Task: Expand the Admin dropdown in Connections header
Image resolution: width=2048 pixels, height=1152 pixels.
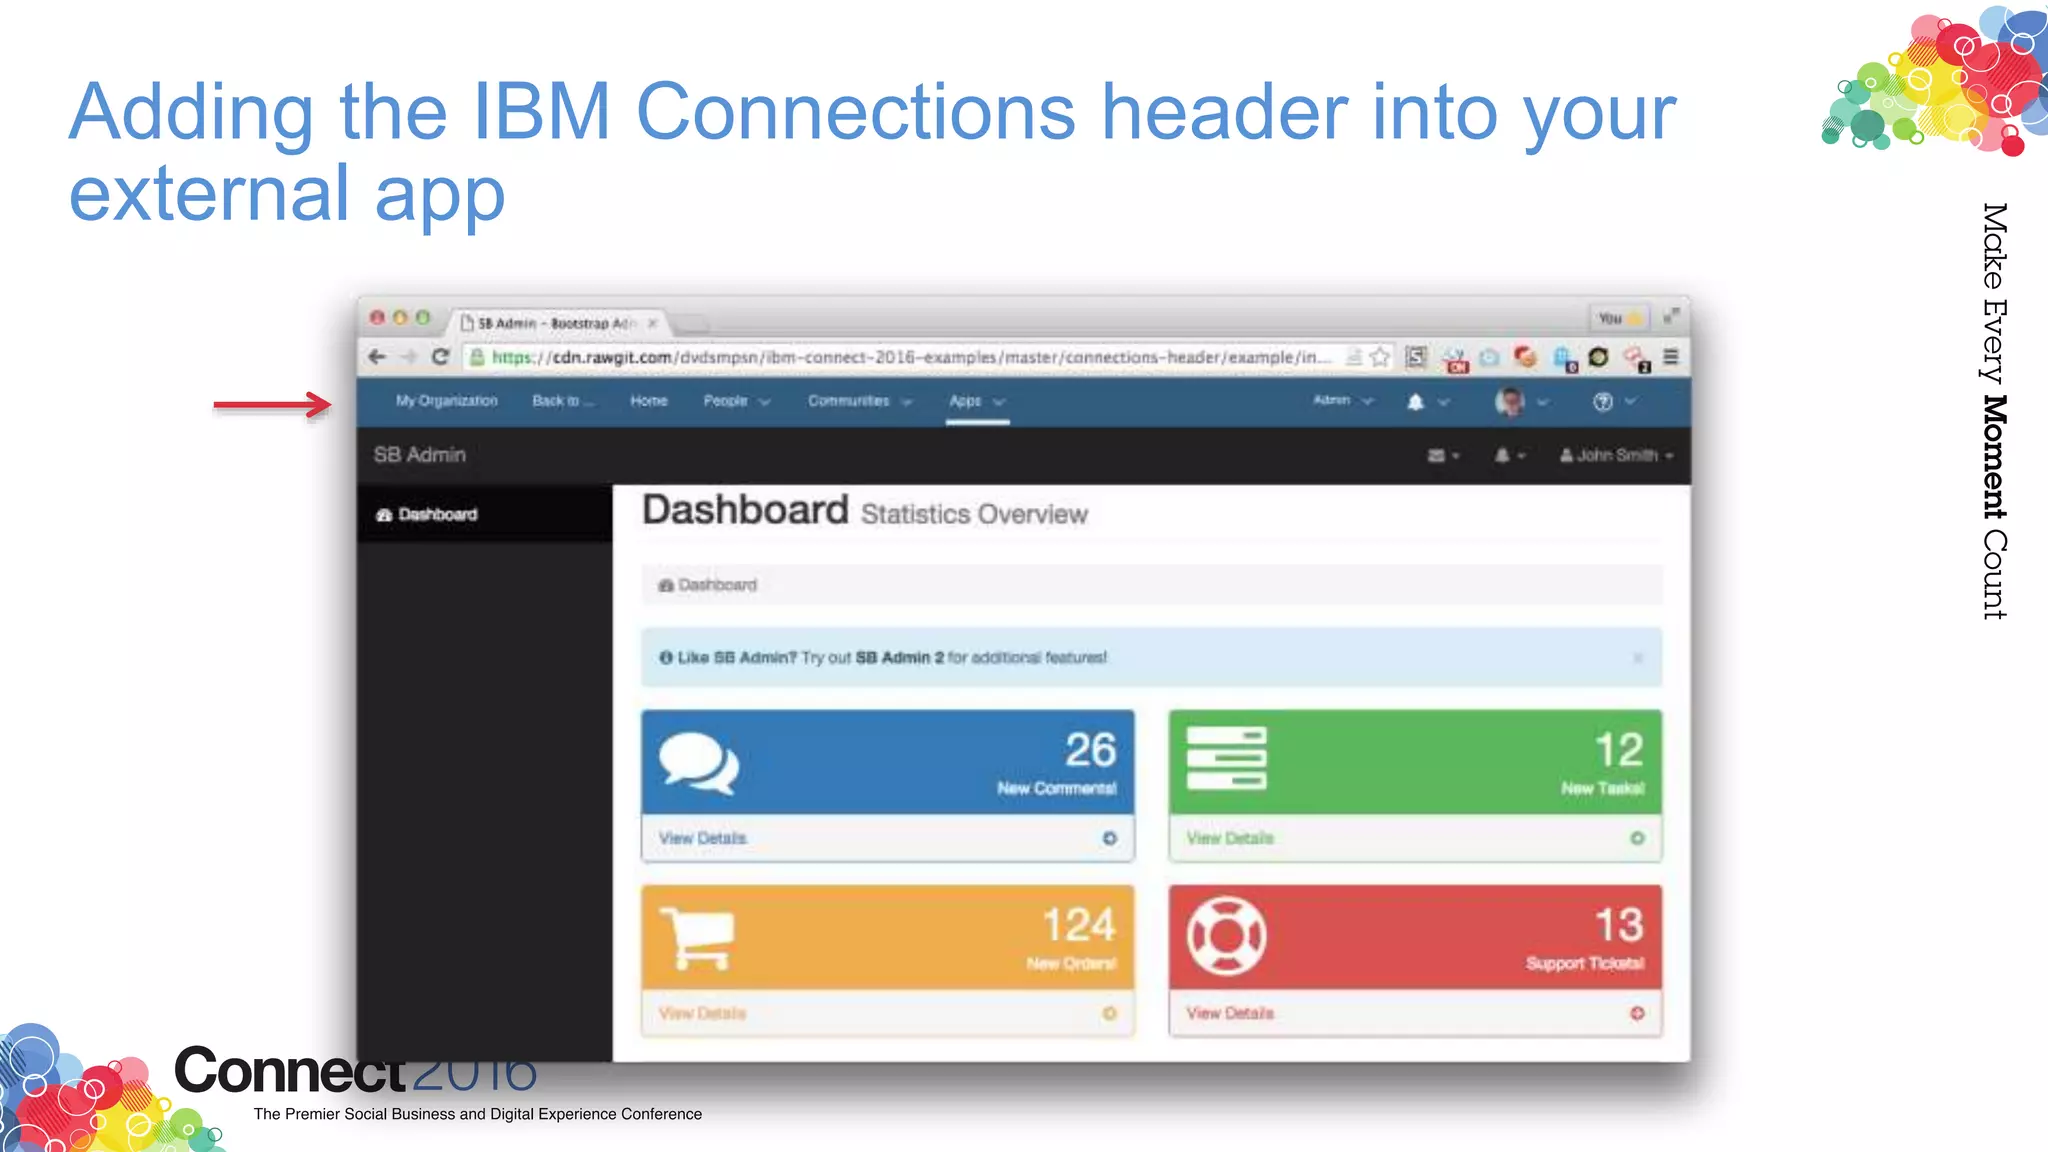Action: coord(1343,401)
